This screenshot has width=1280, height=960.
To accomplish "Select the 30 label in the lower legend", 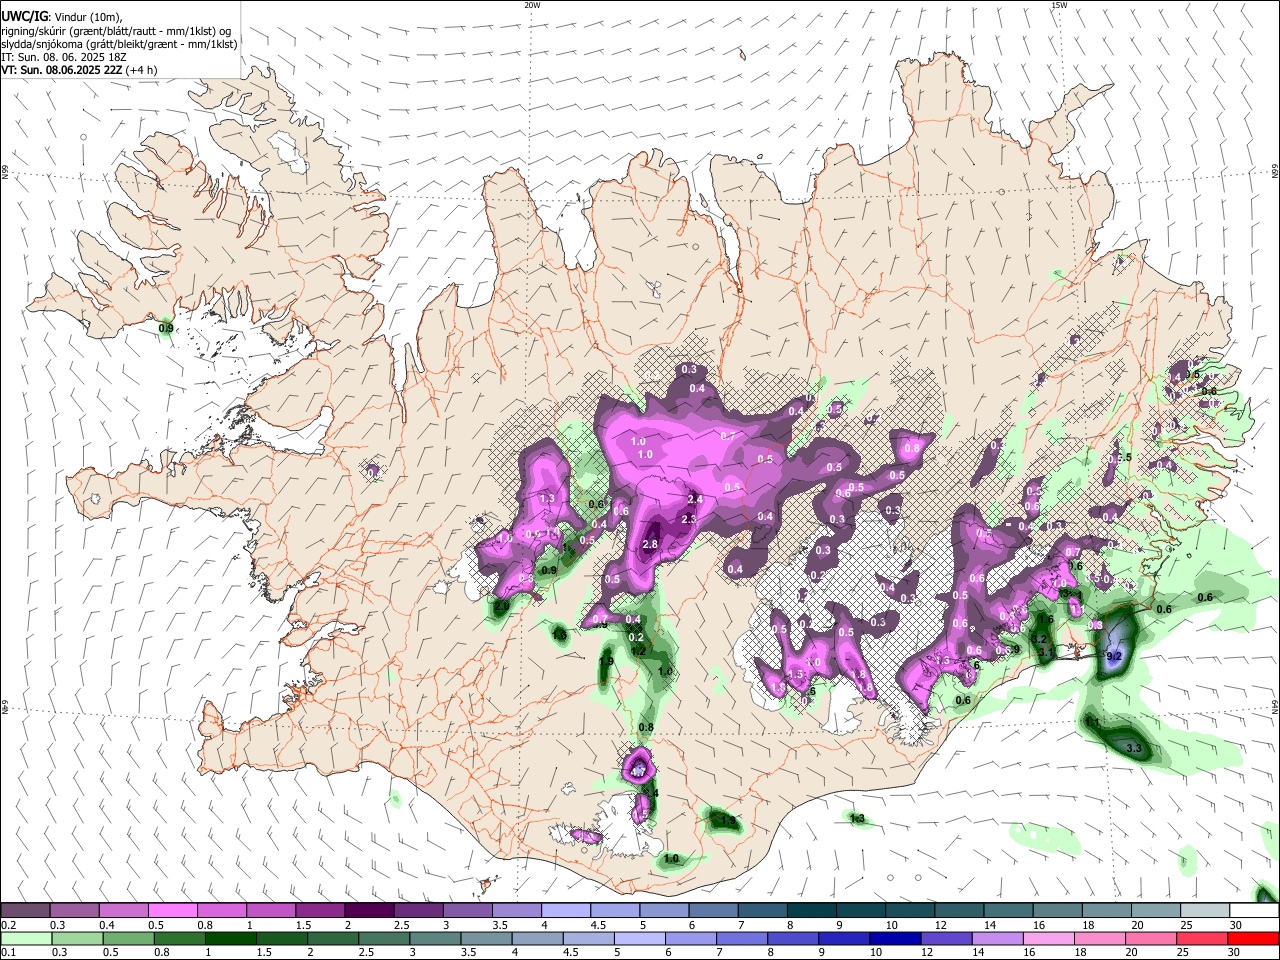I will (x=1235, y=953).
